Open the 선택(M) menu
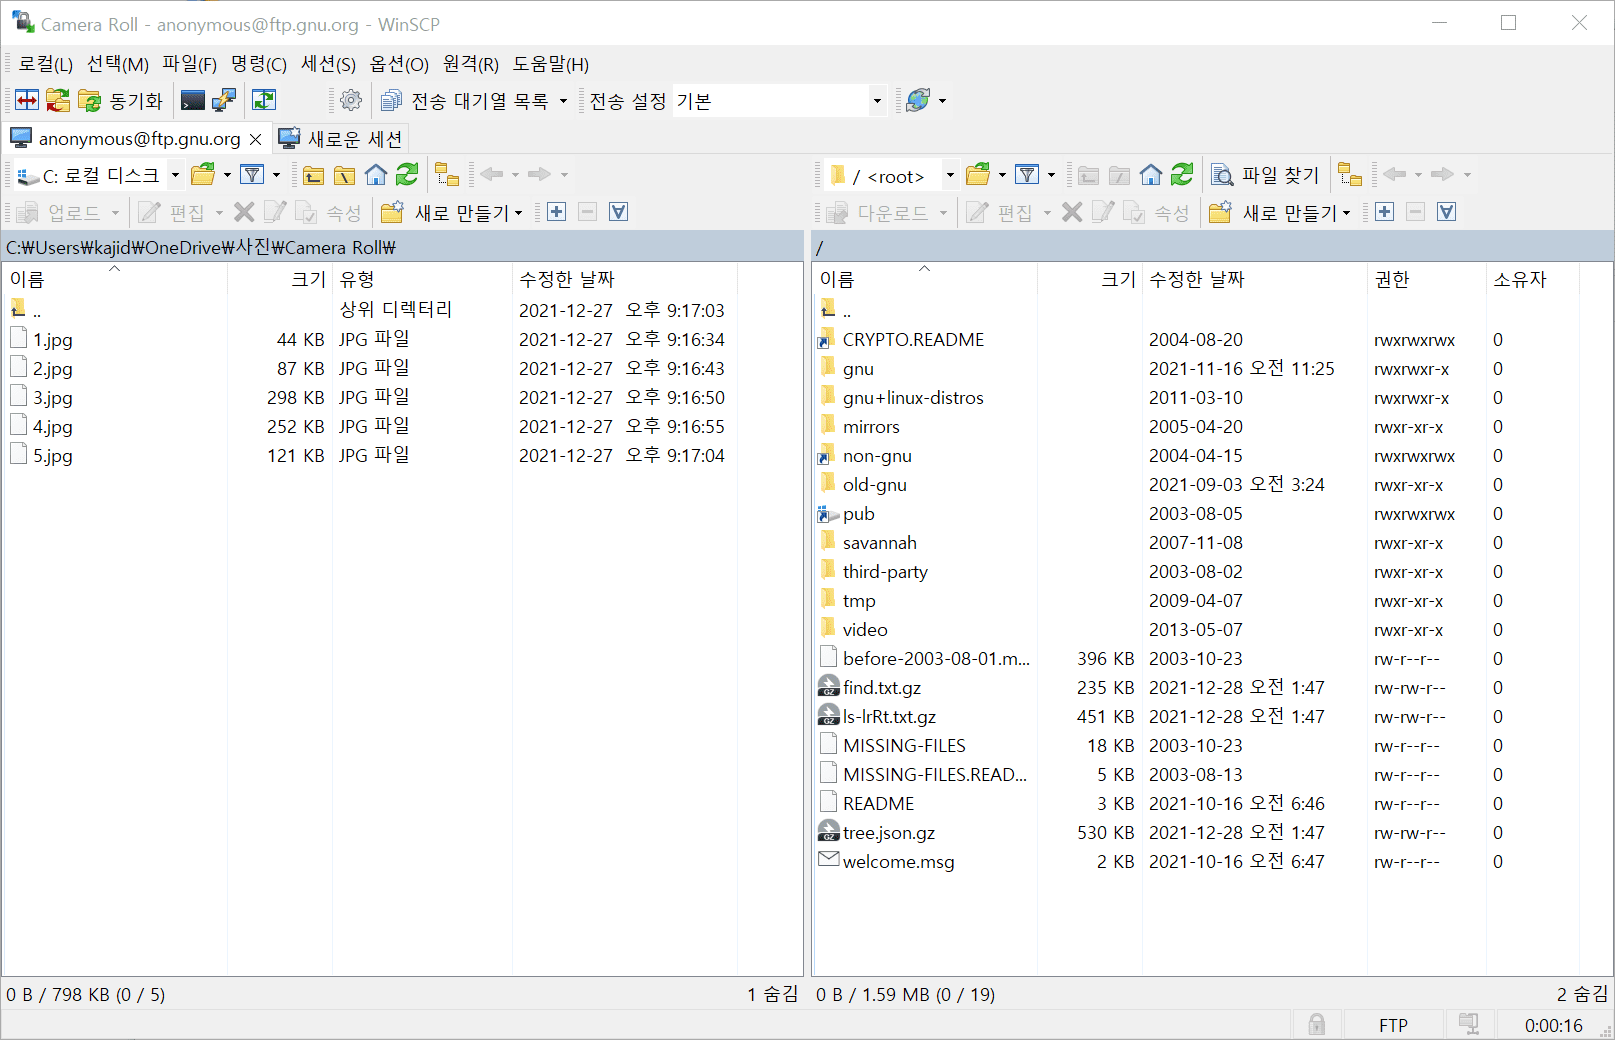The height and width of the screenshot is (1040, 1615). pyautogui.click(x=118, y=64)
